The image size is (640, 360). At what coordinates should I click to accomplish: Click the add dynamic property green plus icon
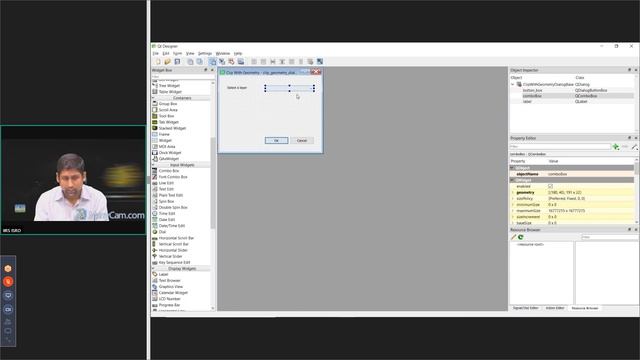pyautogui.click(x=616, y=147)
